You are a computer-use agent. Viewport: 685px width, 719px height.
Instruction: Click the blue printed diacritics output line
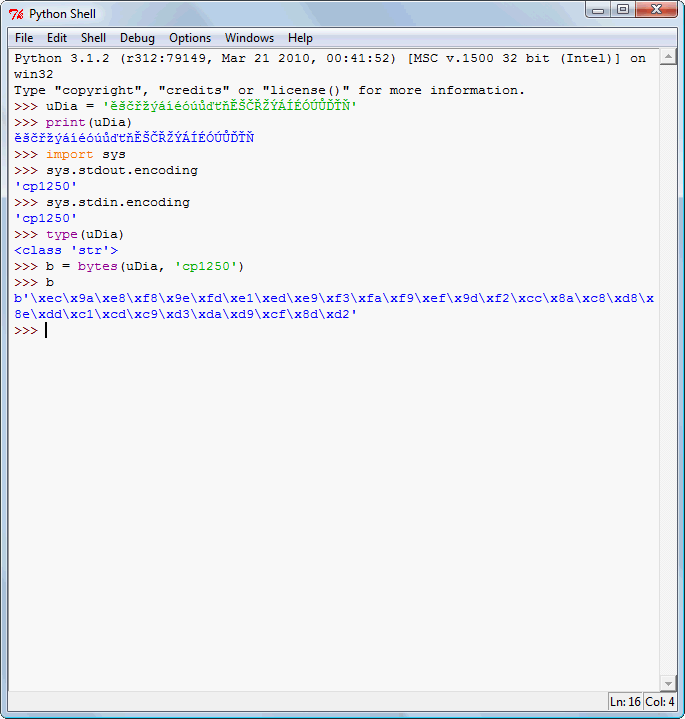(x=134, y=138)
